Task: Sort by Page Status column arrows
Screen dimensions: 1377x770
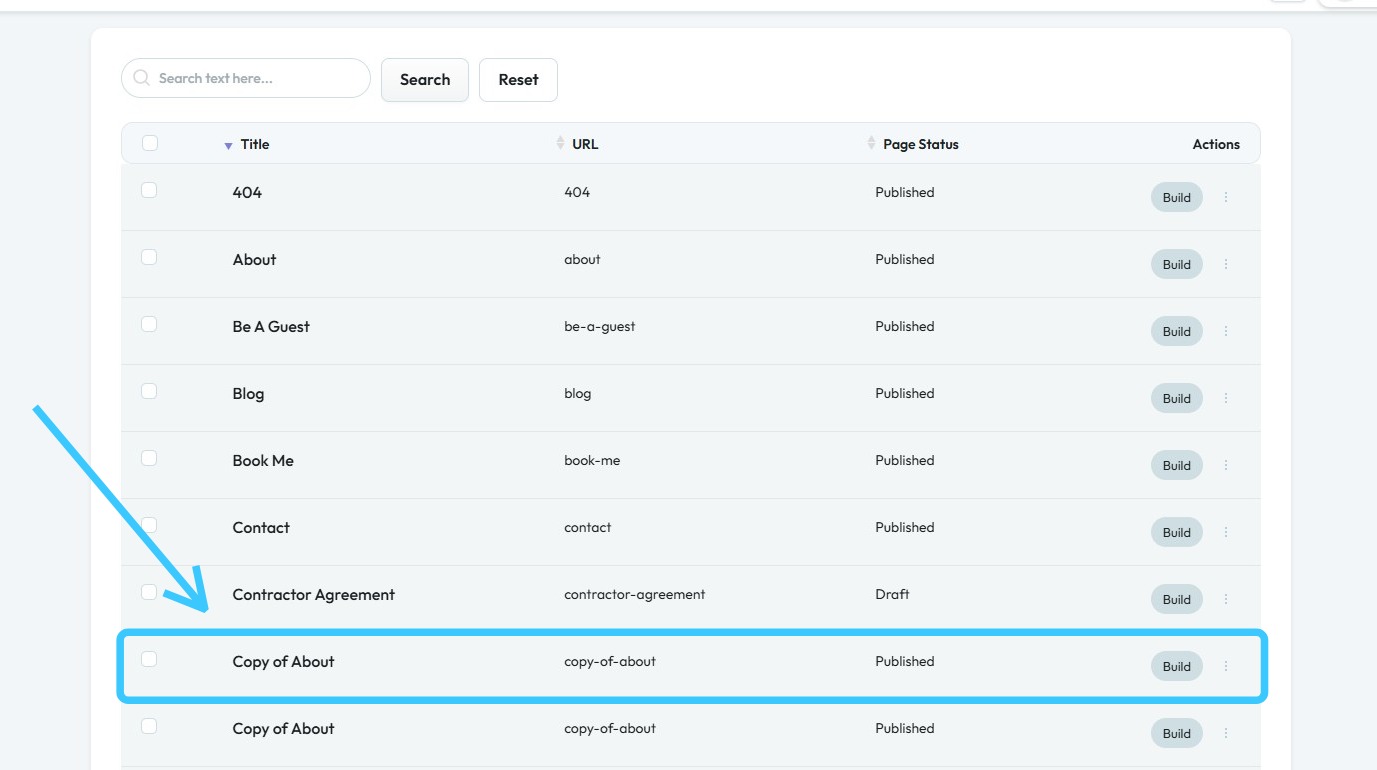Action: pos(871,144)
